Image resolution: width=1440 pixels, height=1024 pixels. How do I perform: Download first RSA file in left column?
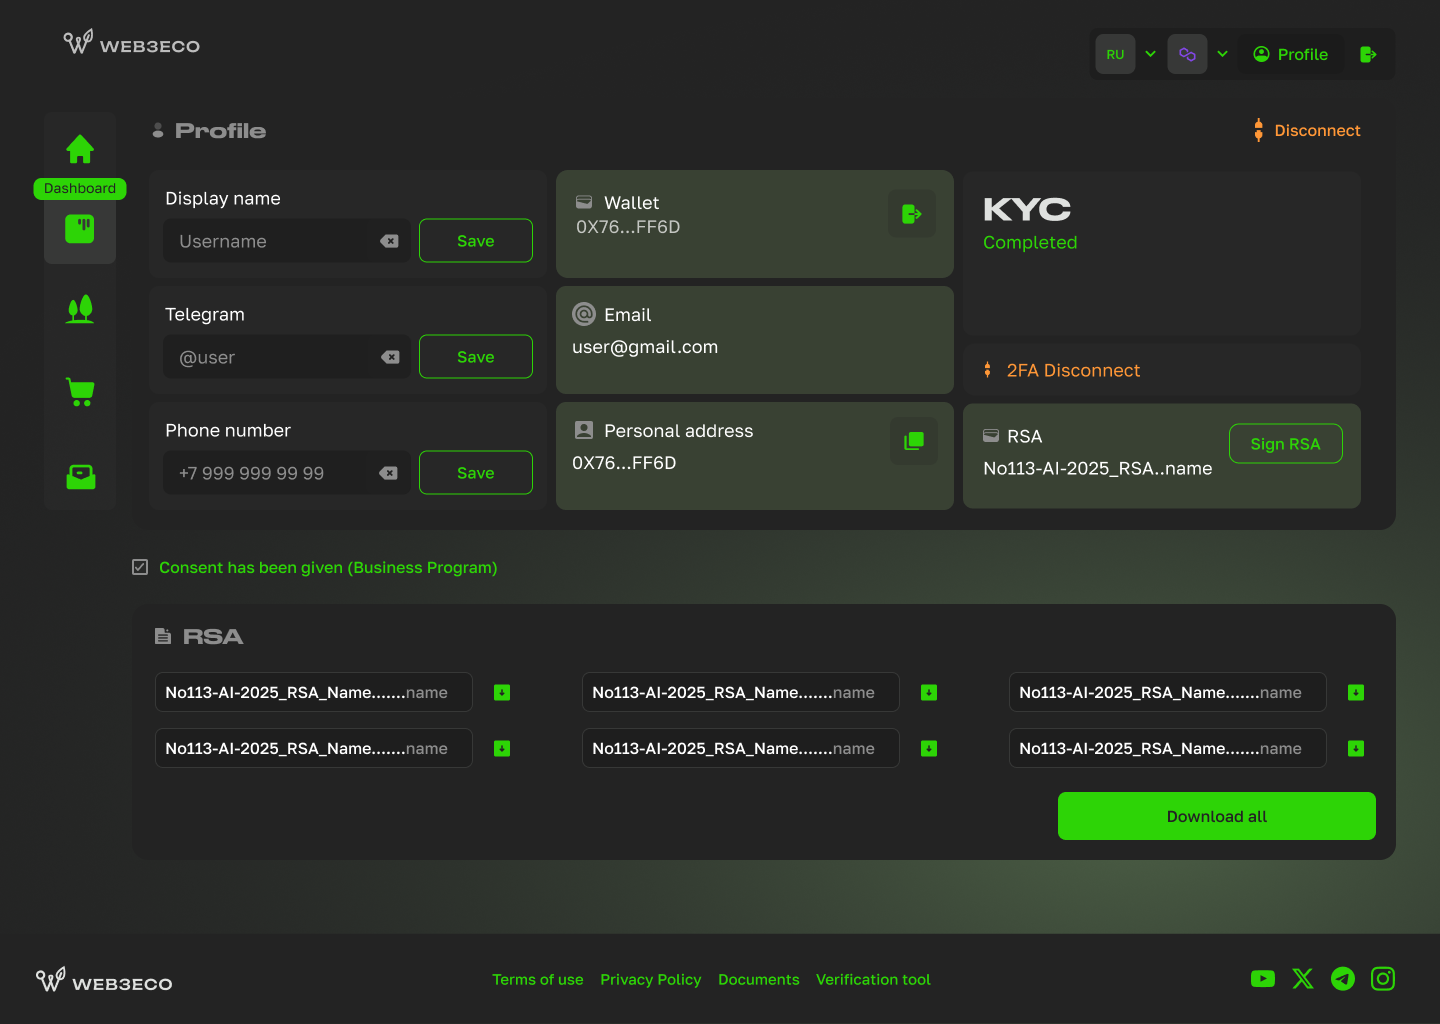pos(502,692)
